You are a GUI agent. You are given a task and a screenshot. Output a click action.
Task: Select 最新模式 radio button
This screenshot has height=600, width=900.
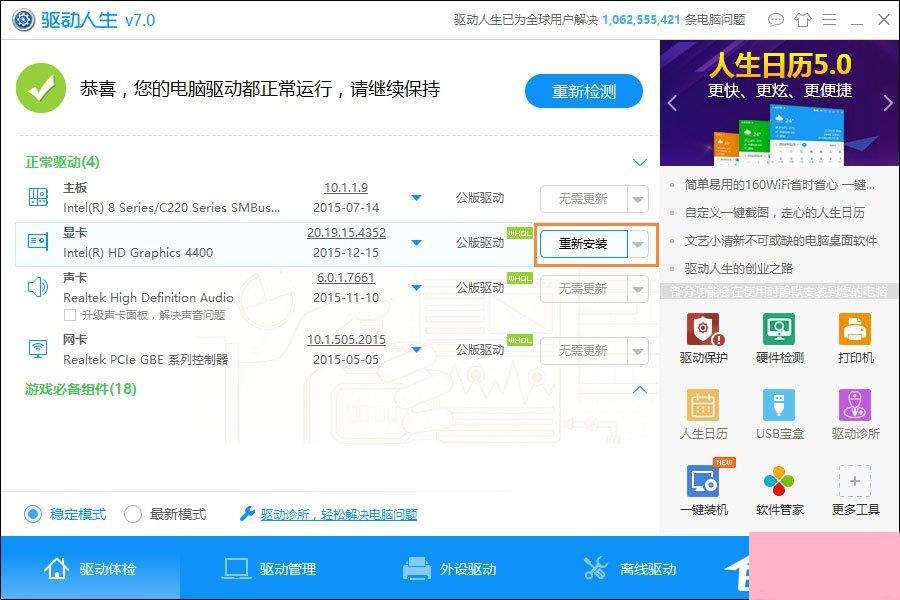(x=133, y=514)
